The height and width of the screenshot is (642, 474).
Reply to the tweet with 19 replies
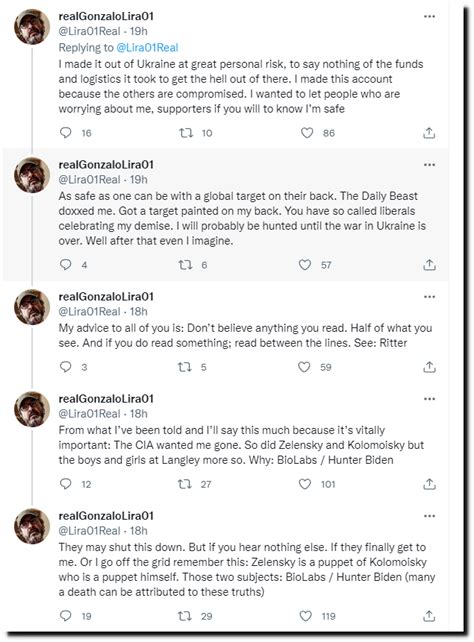[66, 616]
